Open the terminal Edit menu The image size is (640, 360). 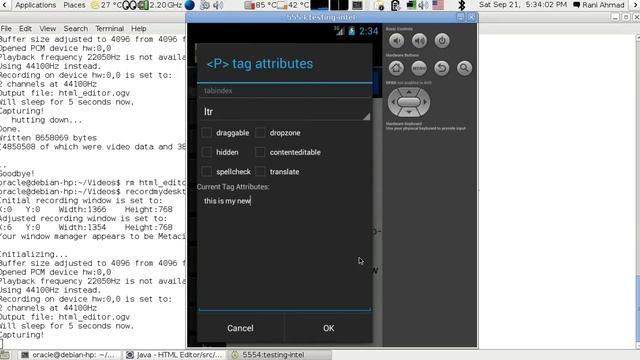pyautogui.click(x=25, y=29)
